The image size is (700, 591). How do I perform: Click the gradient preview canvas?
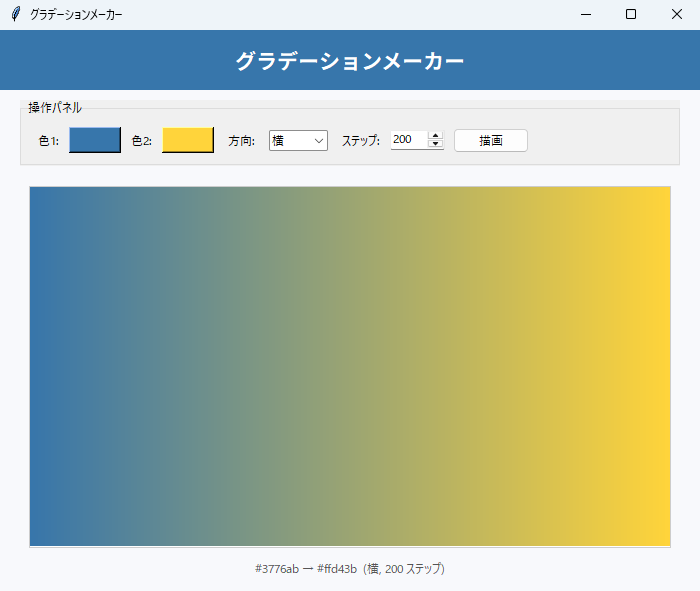pos(350,366)
